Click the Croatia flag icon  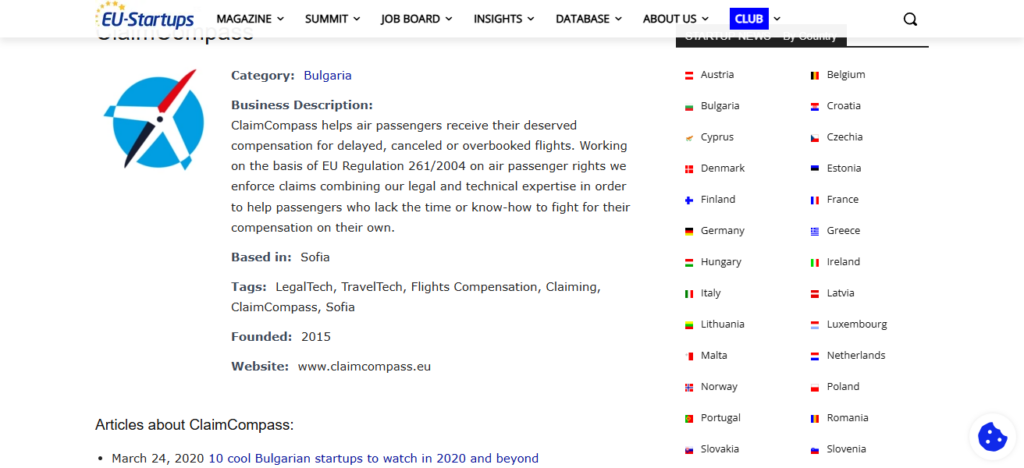(x=814, y=106)
